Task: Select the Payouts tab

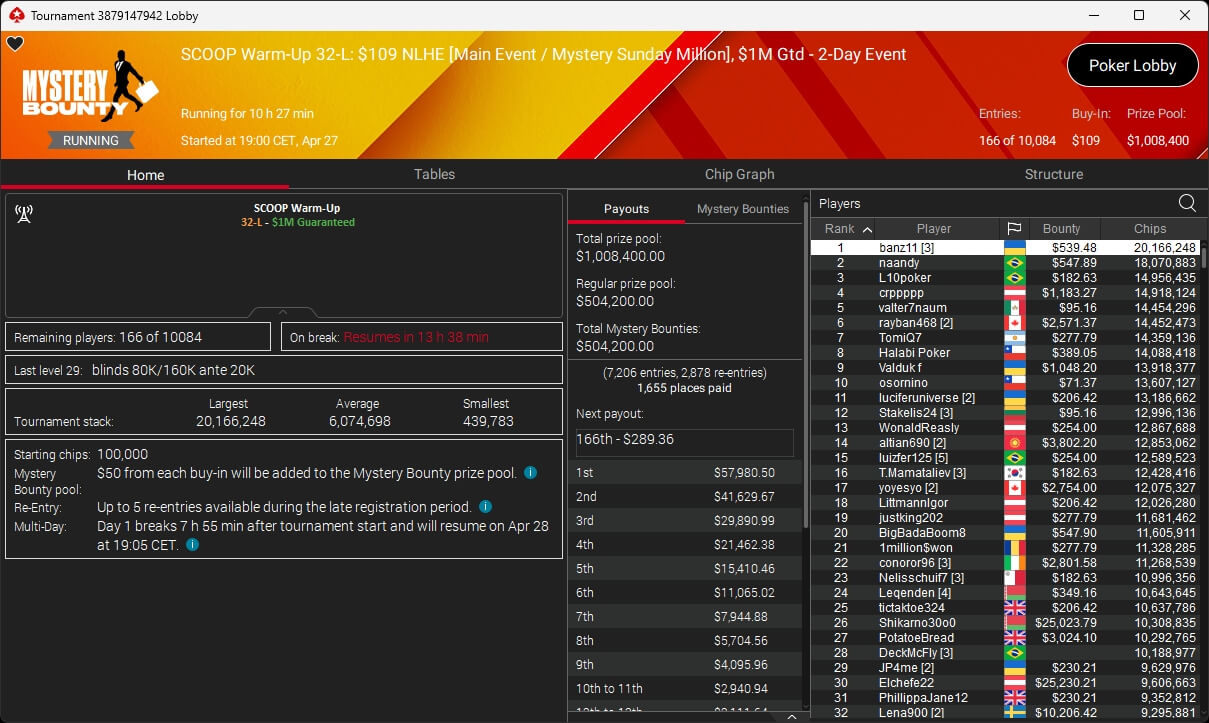Action: pyautogui.click(x=626, y=209)
